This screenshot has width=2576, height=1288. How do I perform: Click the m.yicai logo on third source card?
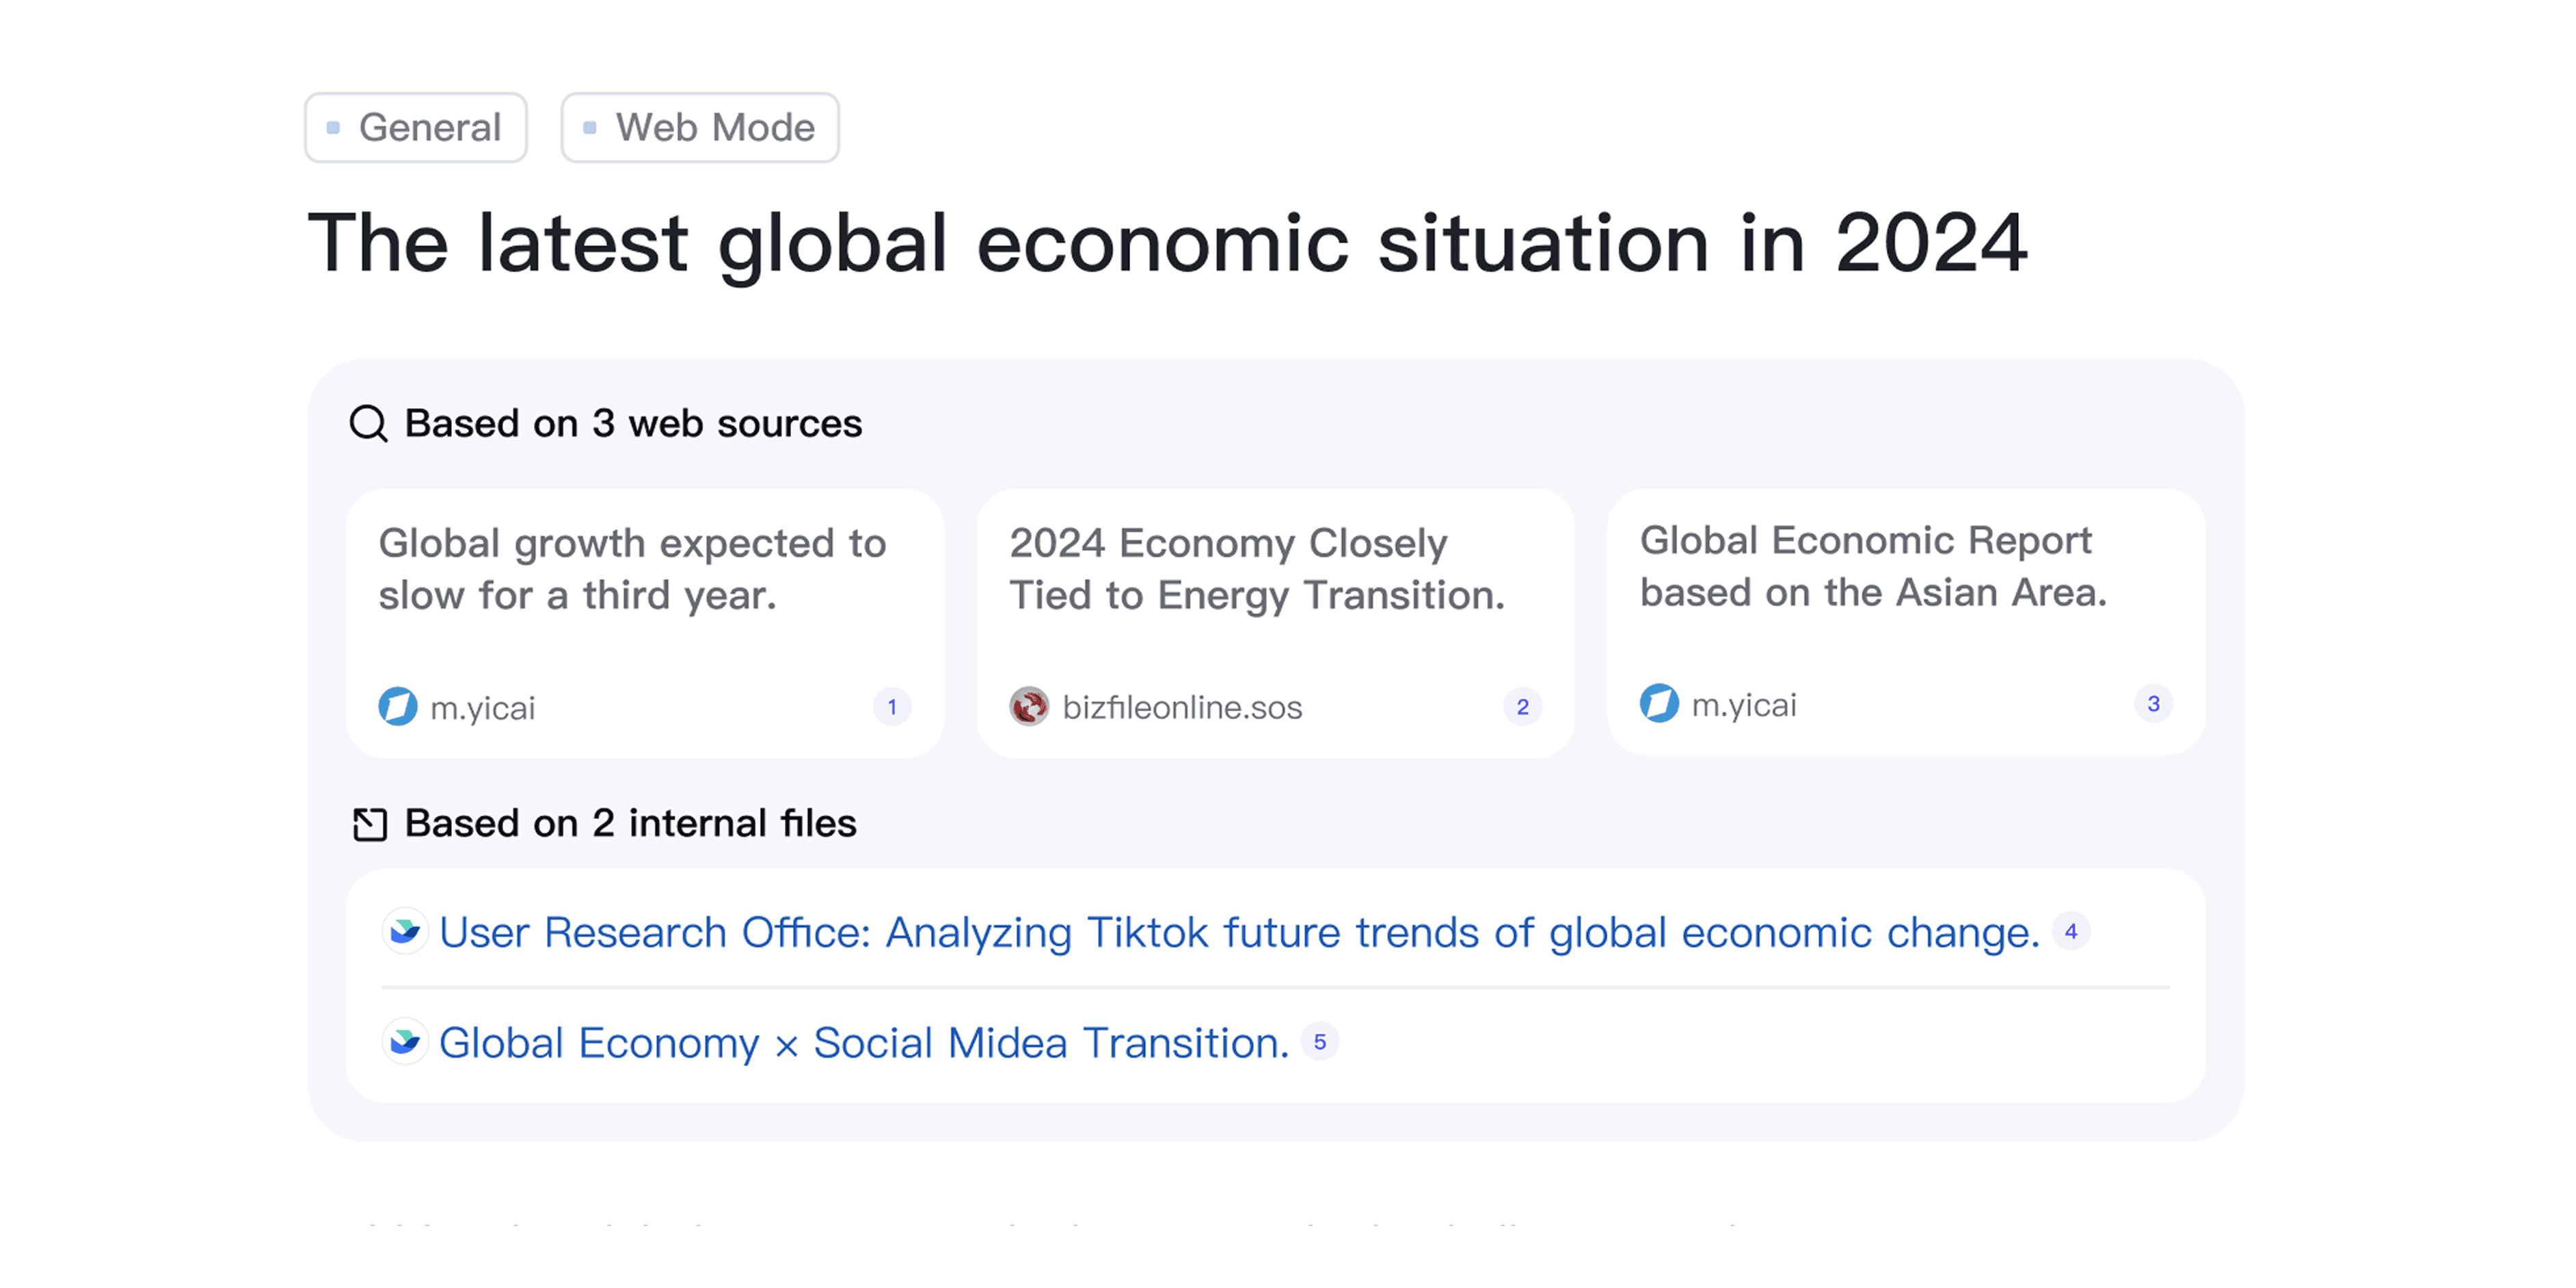point(1659,703)
